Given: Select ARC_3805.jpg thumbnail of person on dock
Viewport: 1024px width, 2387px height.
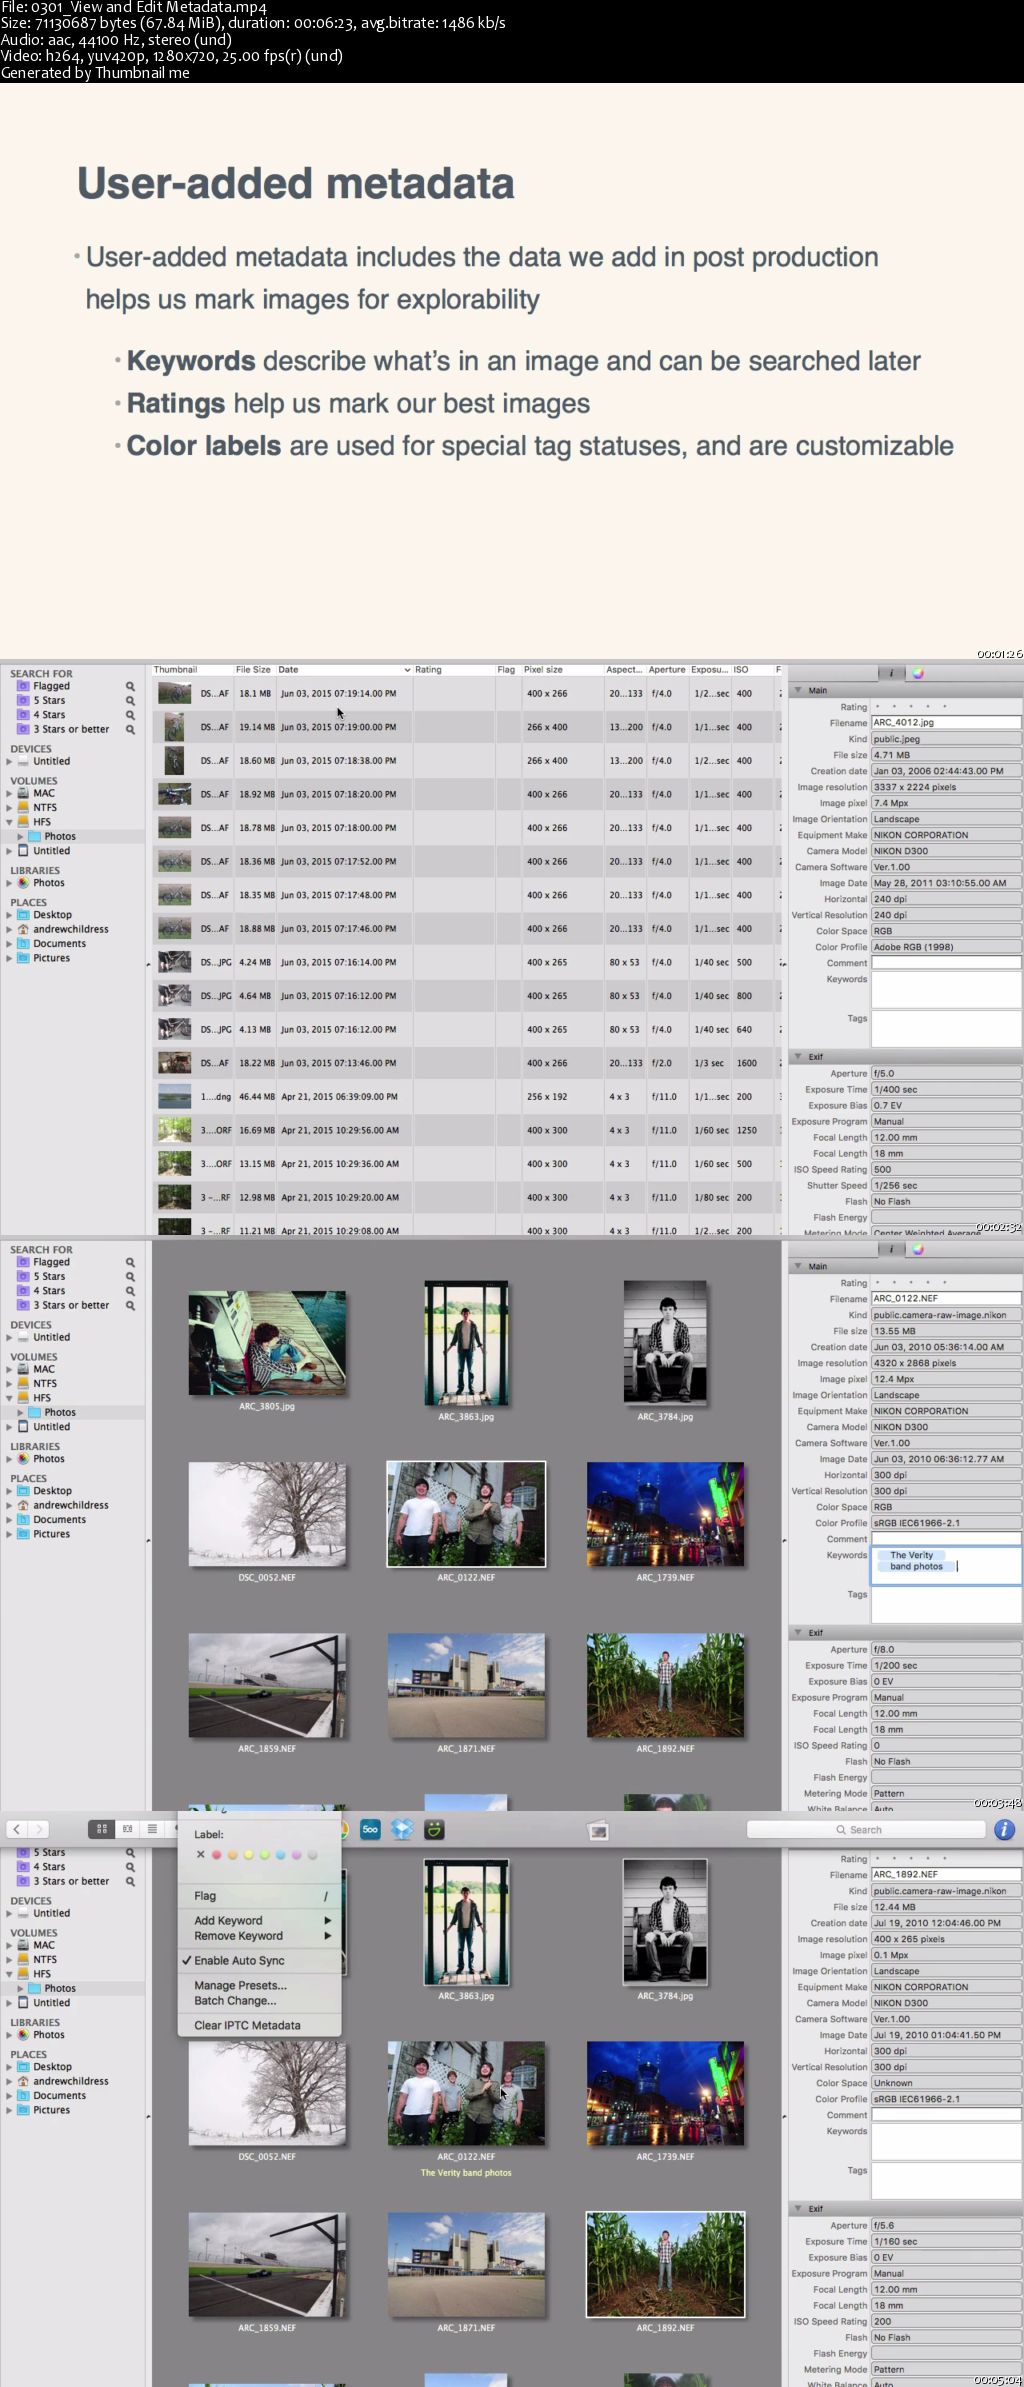Looking at the screenshot, I should 267,1343.
